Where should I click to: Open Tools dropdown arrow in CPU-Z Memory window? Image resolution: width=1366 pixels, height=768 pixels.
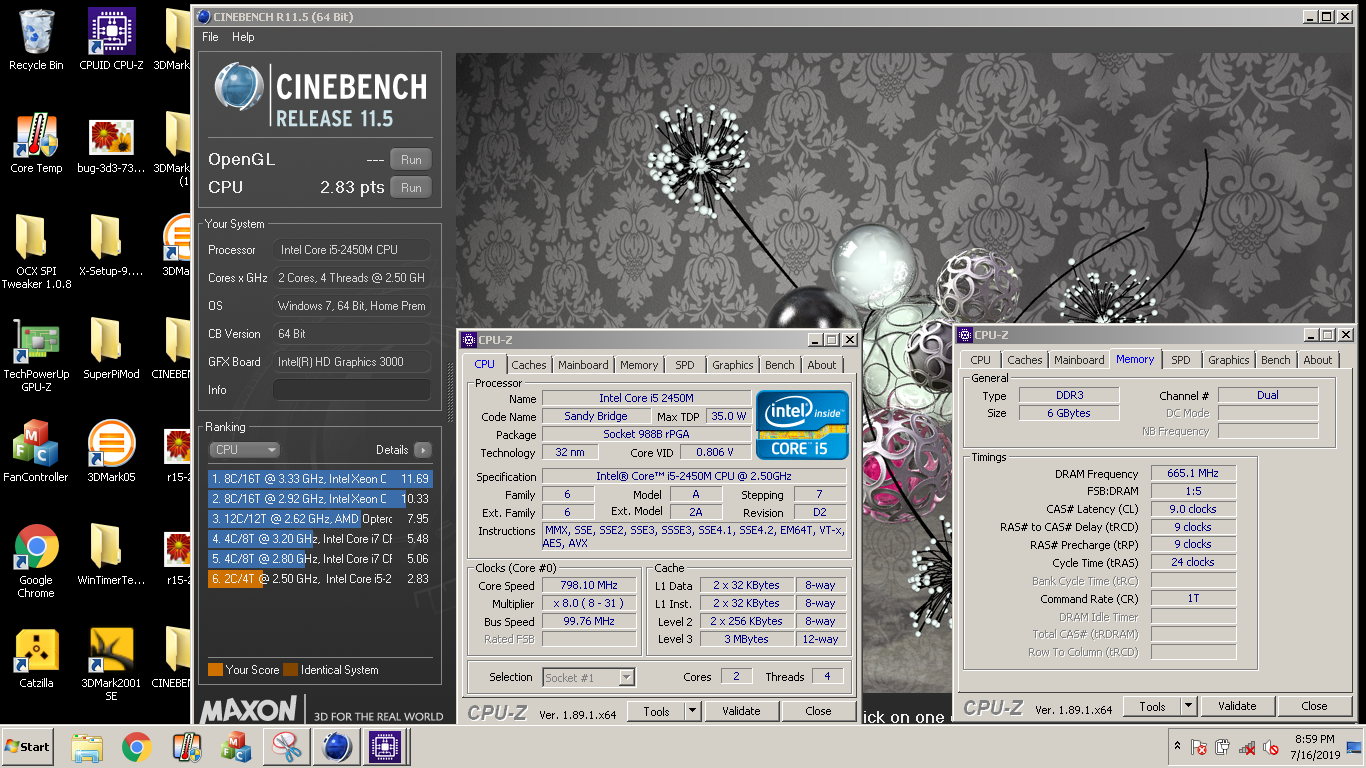pyautogui.click(x=1188, y=706)
